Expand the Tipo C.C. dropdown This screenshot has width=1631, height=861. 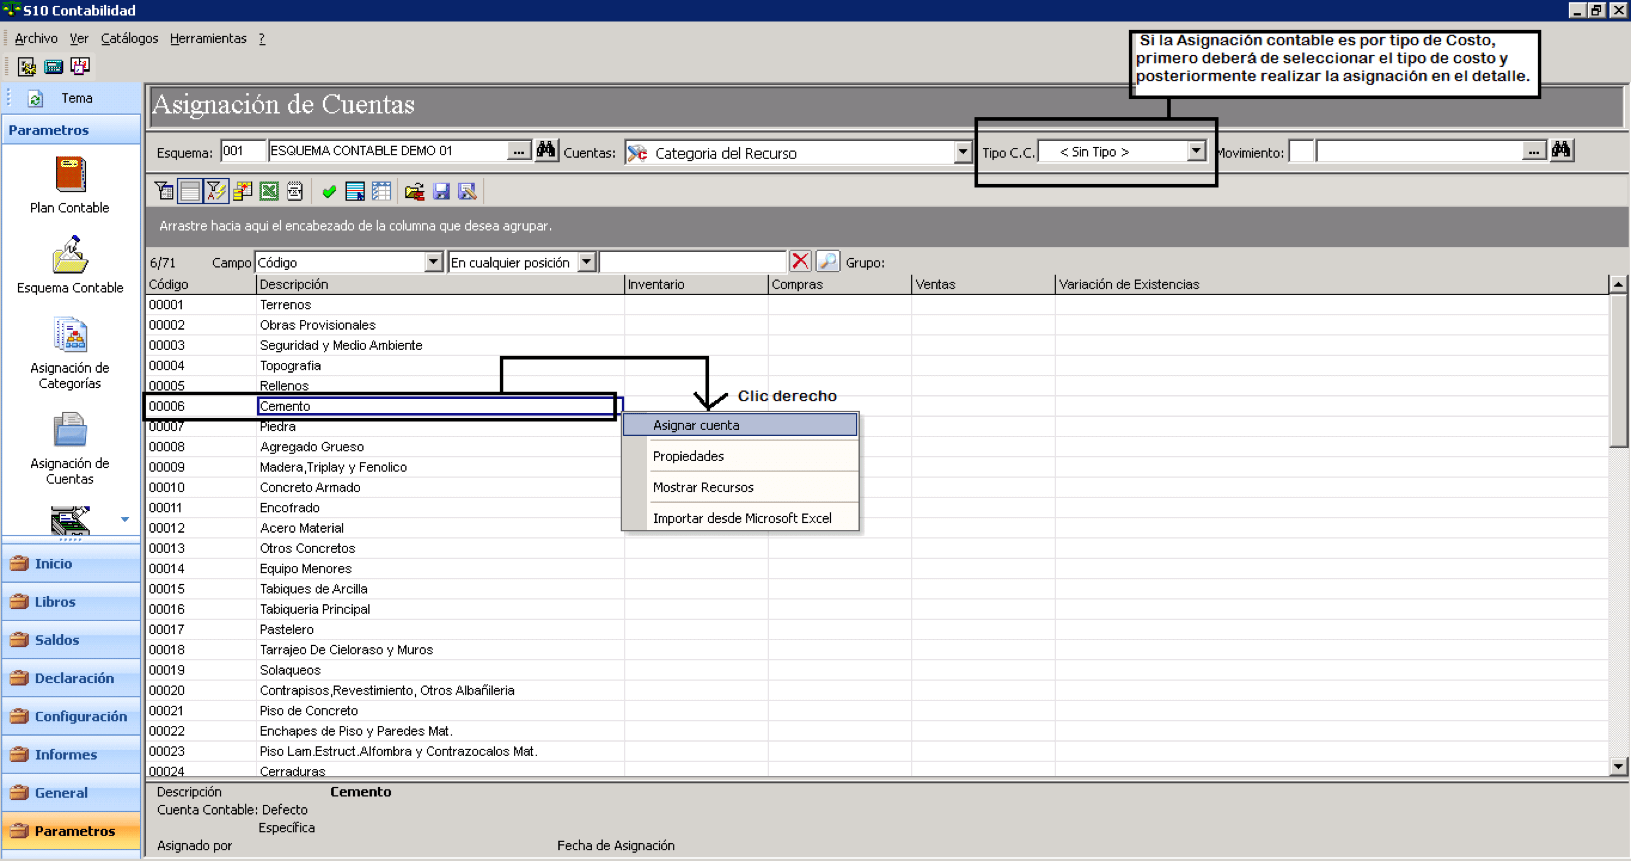coord(1196,151)
